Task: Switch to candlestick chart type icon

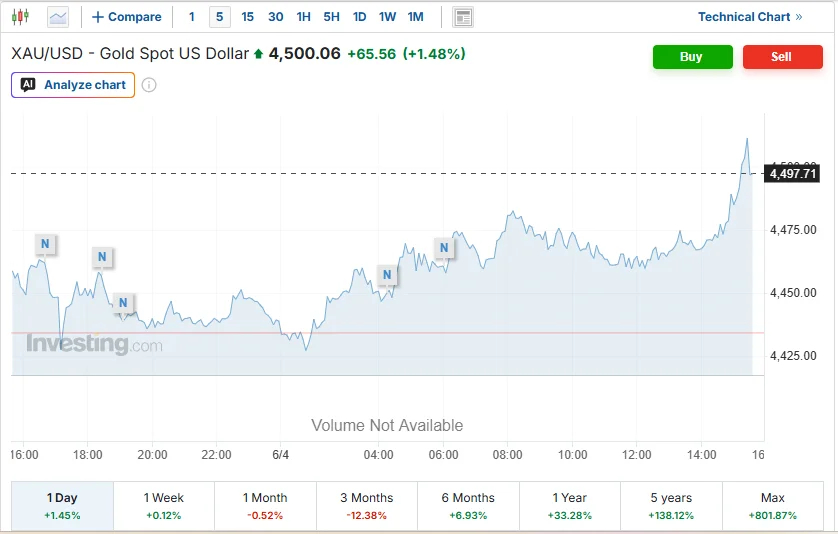Action: 20,17
